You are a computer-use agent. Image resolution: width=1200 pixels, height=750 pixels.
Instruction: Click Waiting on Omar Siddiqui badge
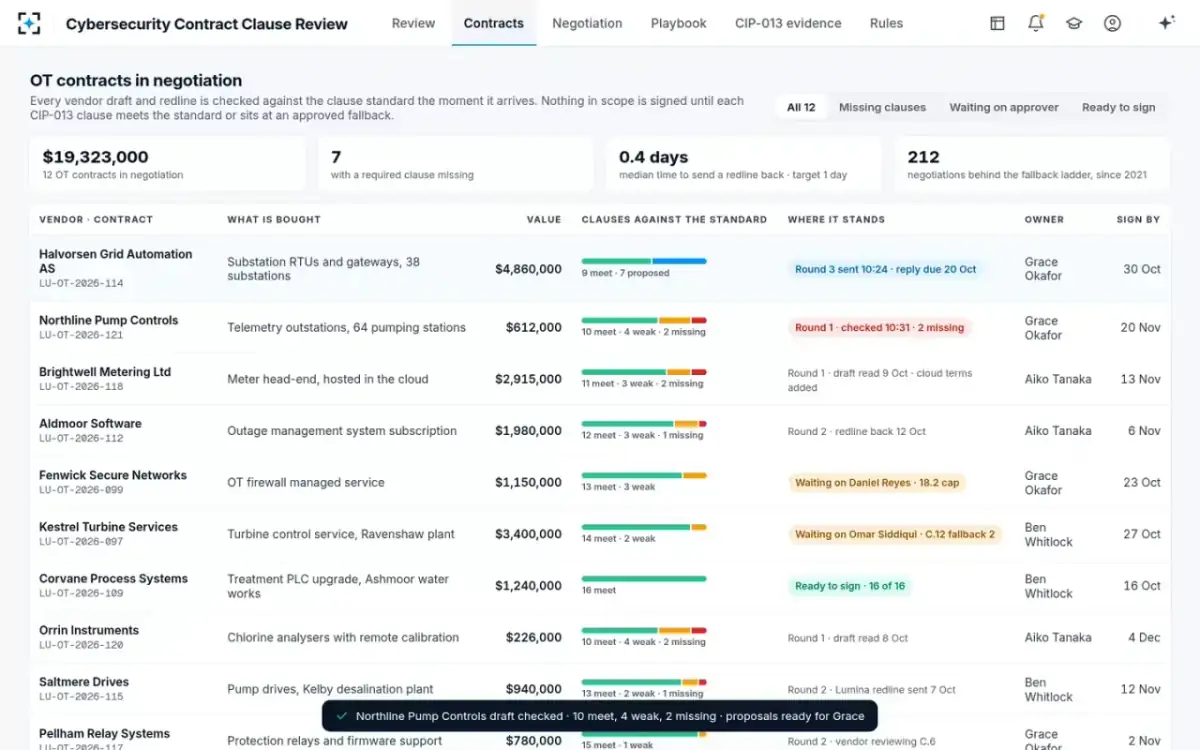pos(895,534)
